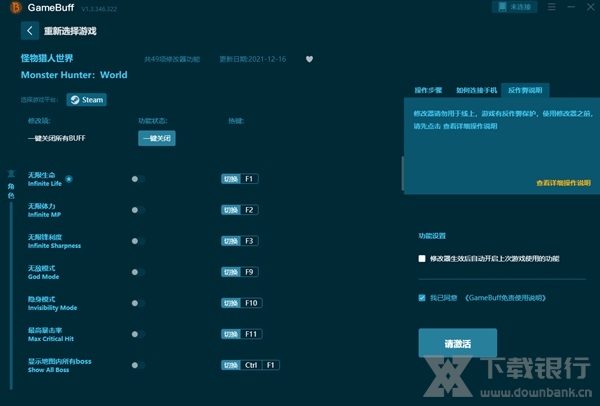This screenshot has width=600, height=406.
Task: Turn on the Max Critical Hit toggle
Action: pos(138,334)
